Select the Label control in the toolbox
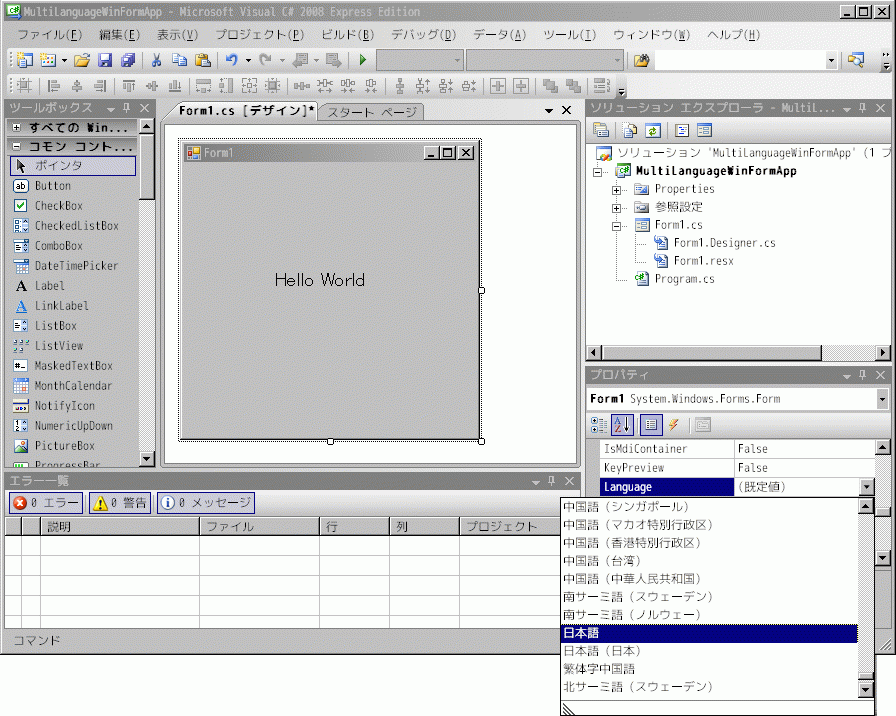Image resolution: width=896 pixels, height=716 pixels. click(x=73, y=286)
